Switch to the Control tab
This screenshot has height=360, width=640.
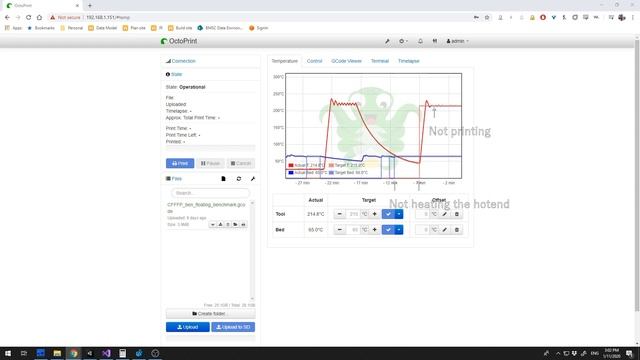[314, 61]
